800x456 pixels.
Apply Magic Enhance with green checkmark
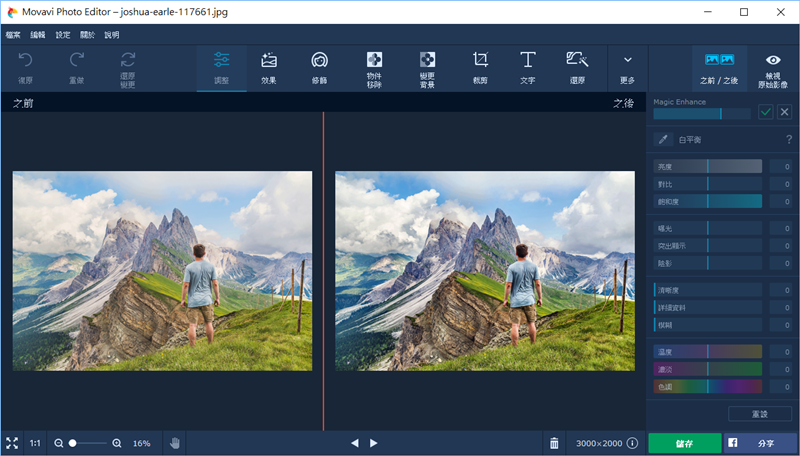tap(766, 112)
